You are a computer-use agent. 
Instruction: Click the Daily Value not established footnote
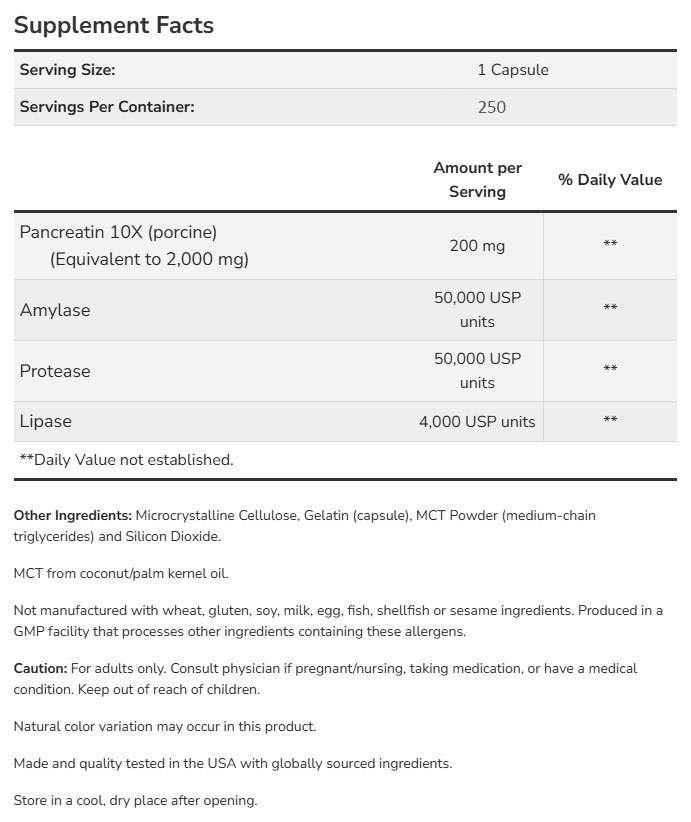126,460
